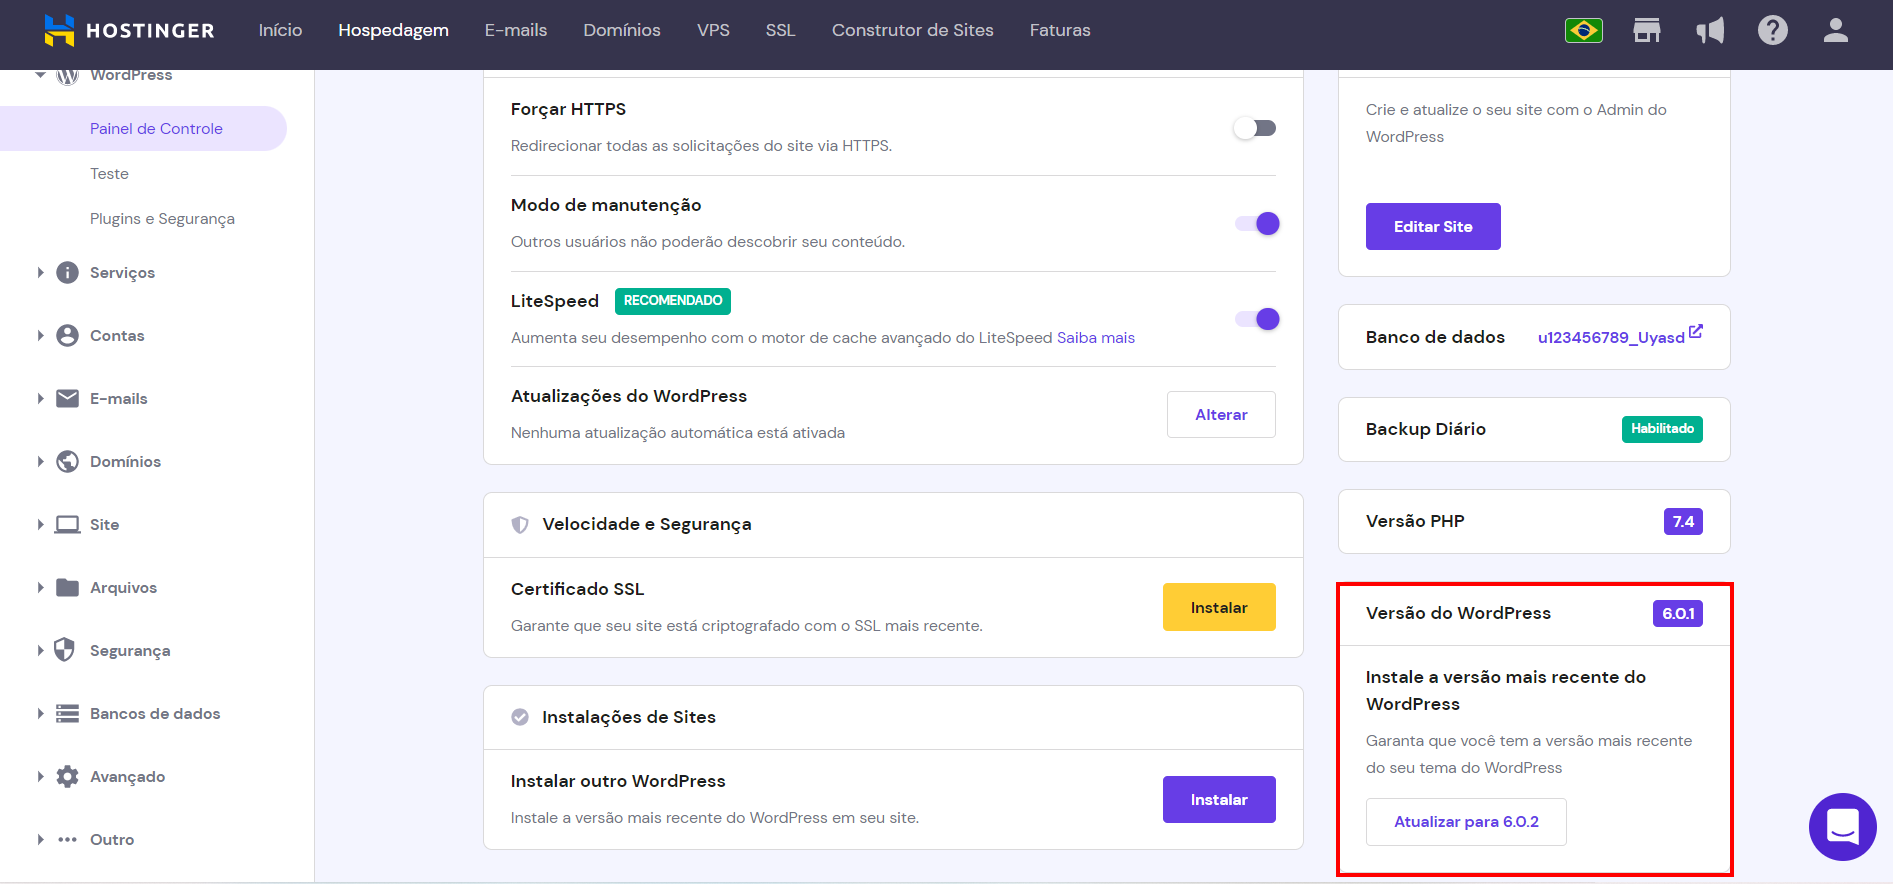
Task: Expand the Arquivos section arrow
Action: 40,588
